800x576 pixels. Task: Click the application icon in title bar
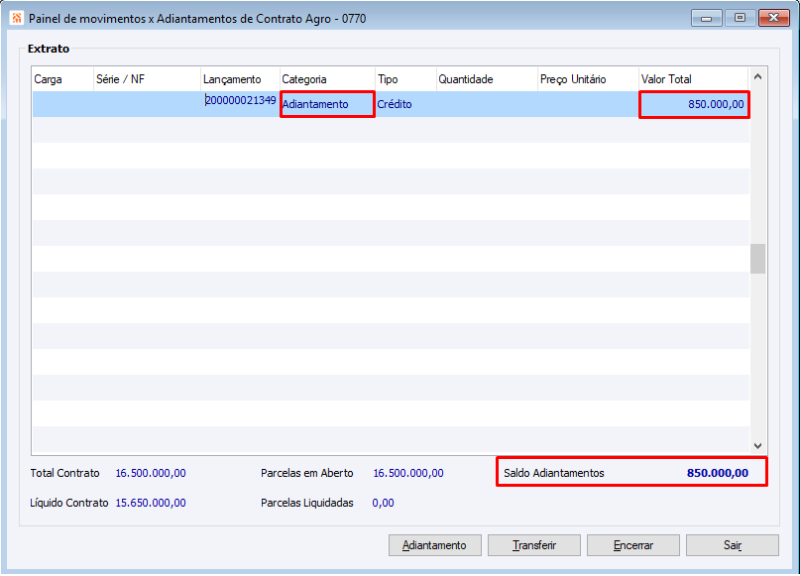[16, 18]
